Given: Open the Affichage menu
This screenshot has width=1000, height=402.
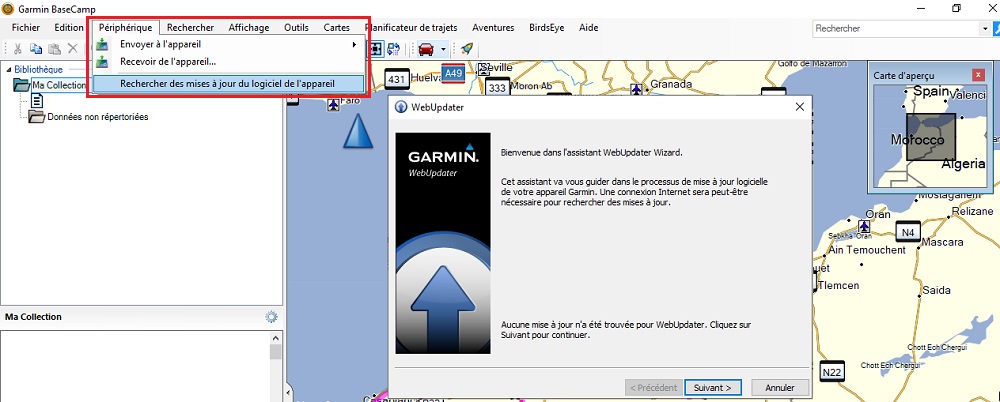Looking at the screenshot, I should click(249, 27).
